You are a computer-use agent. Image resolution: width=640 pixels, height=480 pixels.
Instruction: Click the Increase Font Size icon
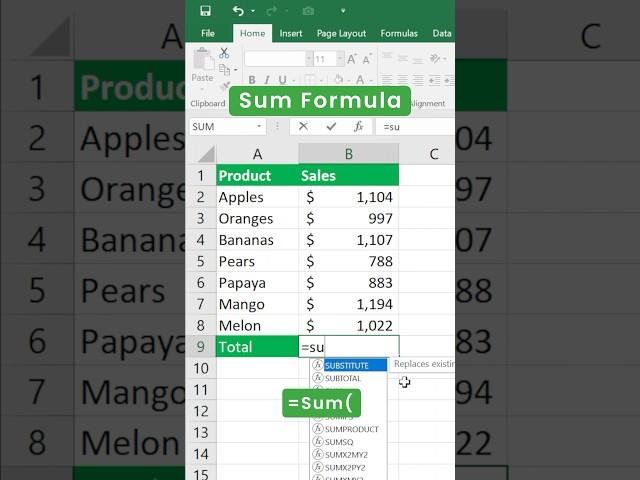[x=351, y=59]
